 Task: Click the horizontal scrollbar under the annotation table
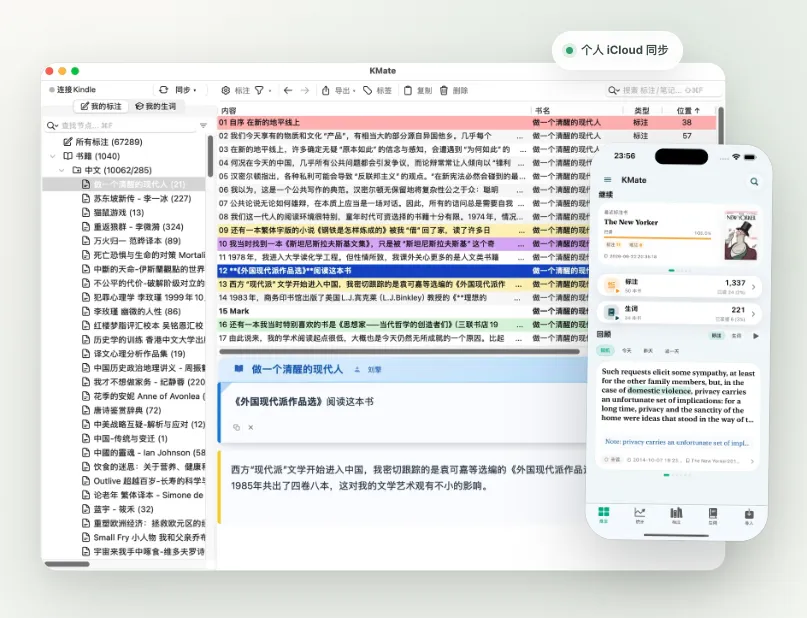[x=399, y=352]
